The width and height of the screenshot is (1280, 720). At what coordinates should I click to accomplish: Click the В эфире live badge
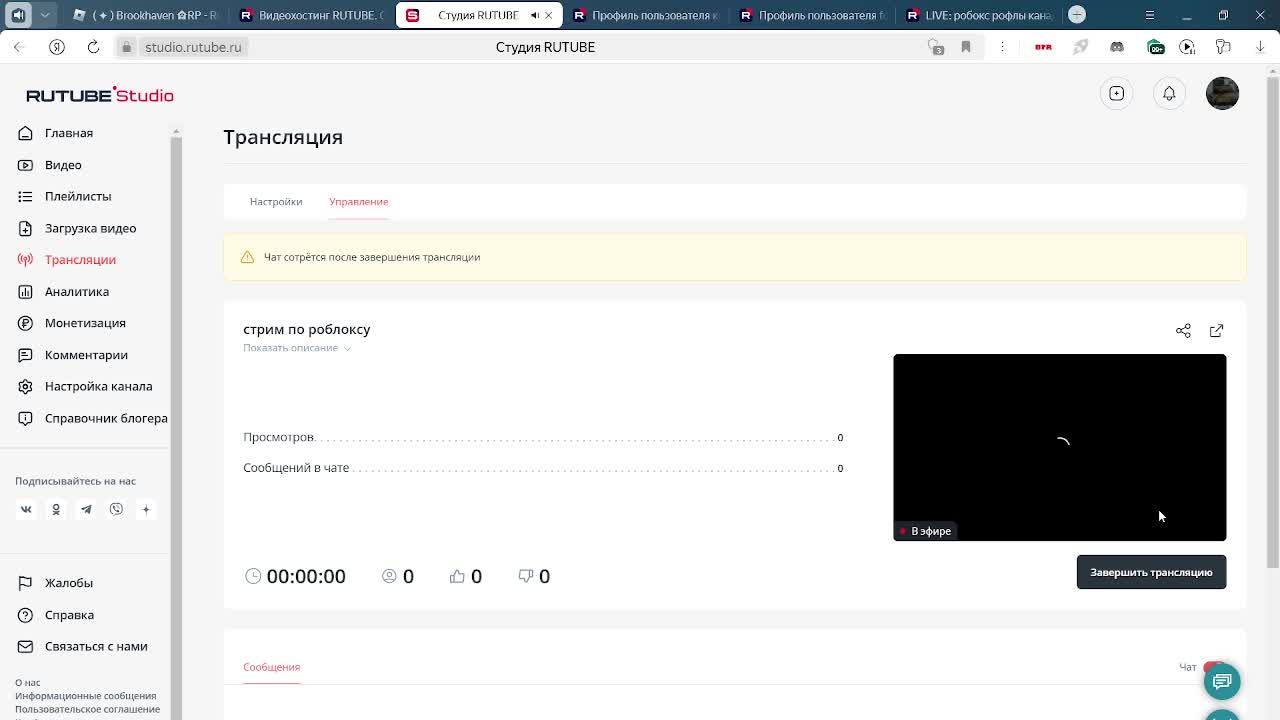[x=925, y=531]
